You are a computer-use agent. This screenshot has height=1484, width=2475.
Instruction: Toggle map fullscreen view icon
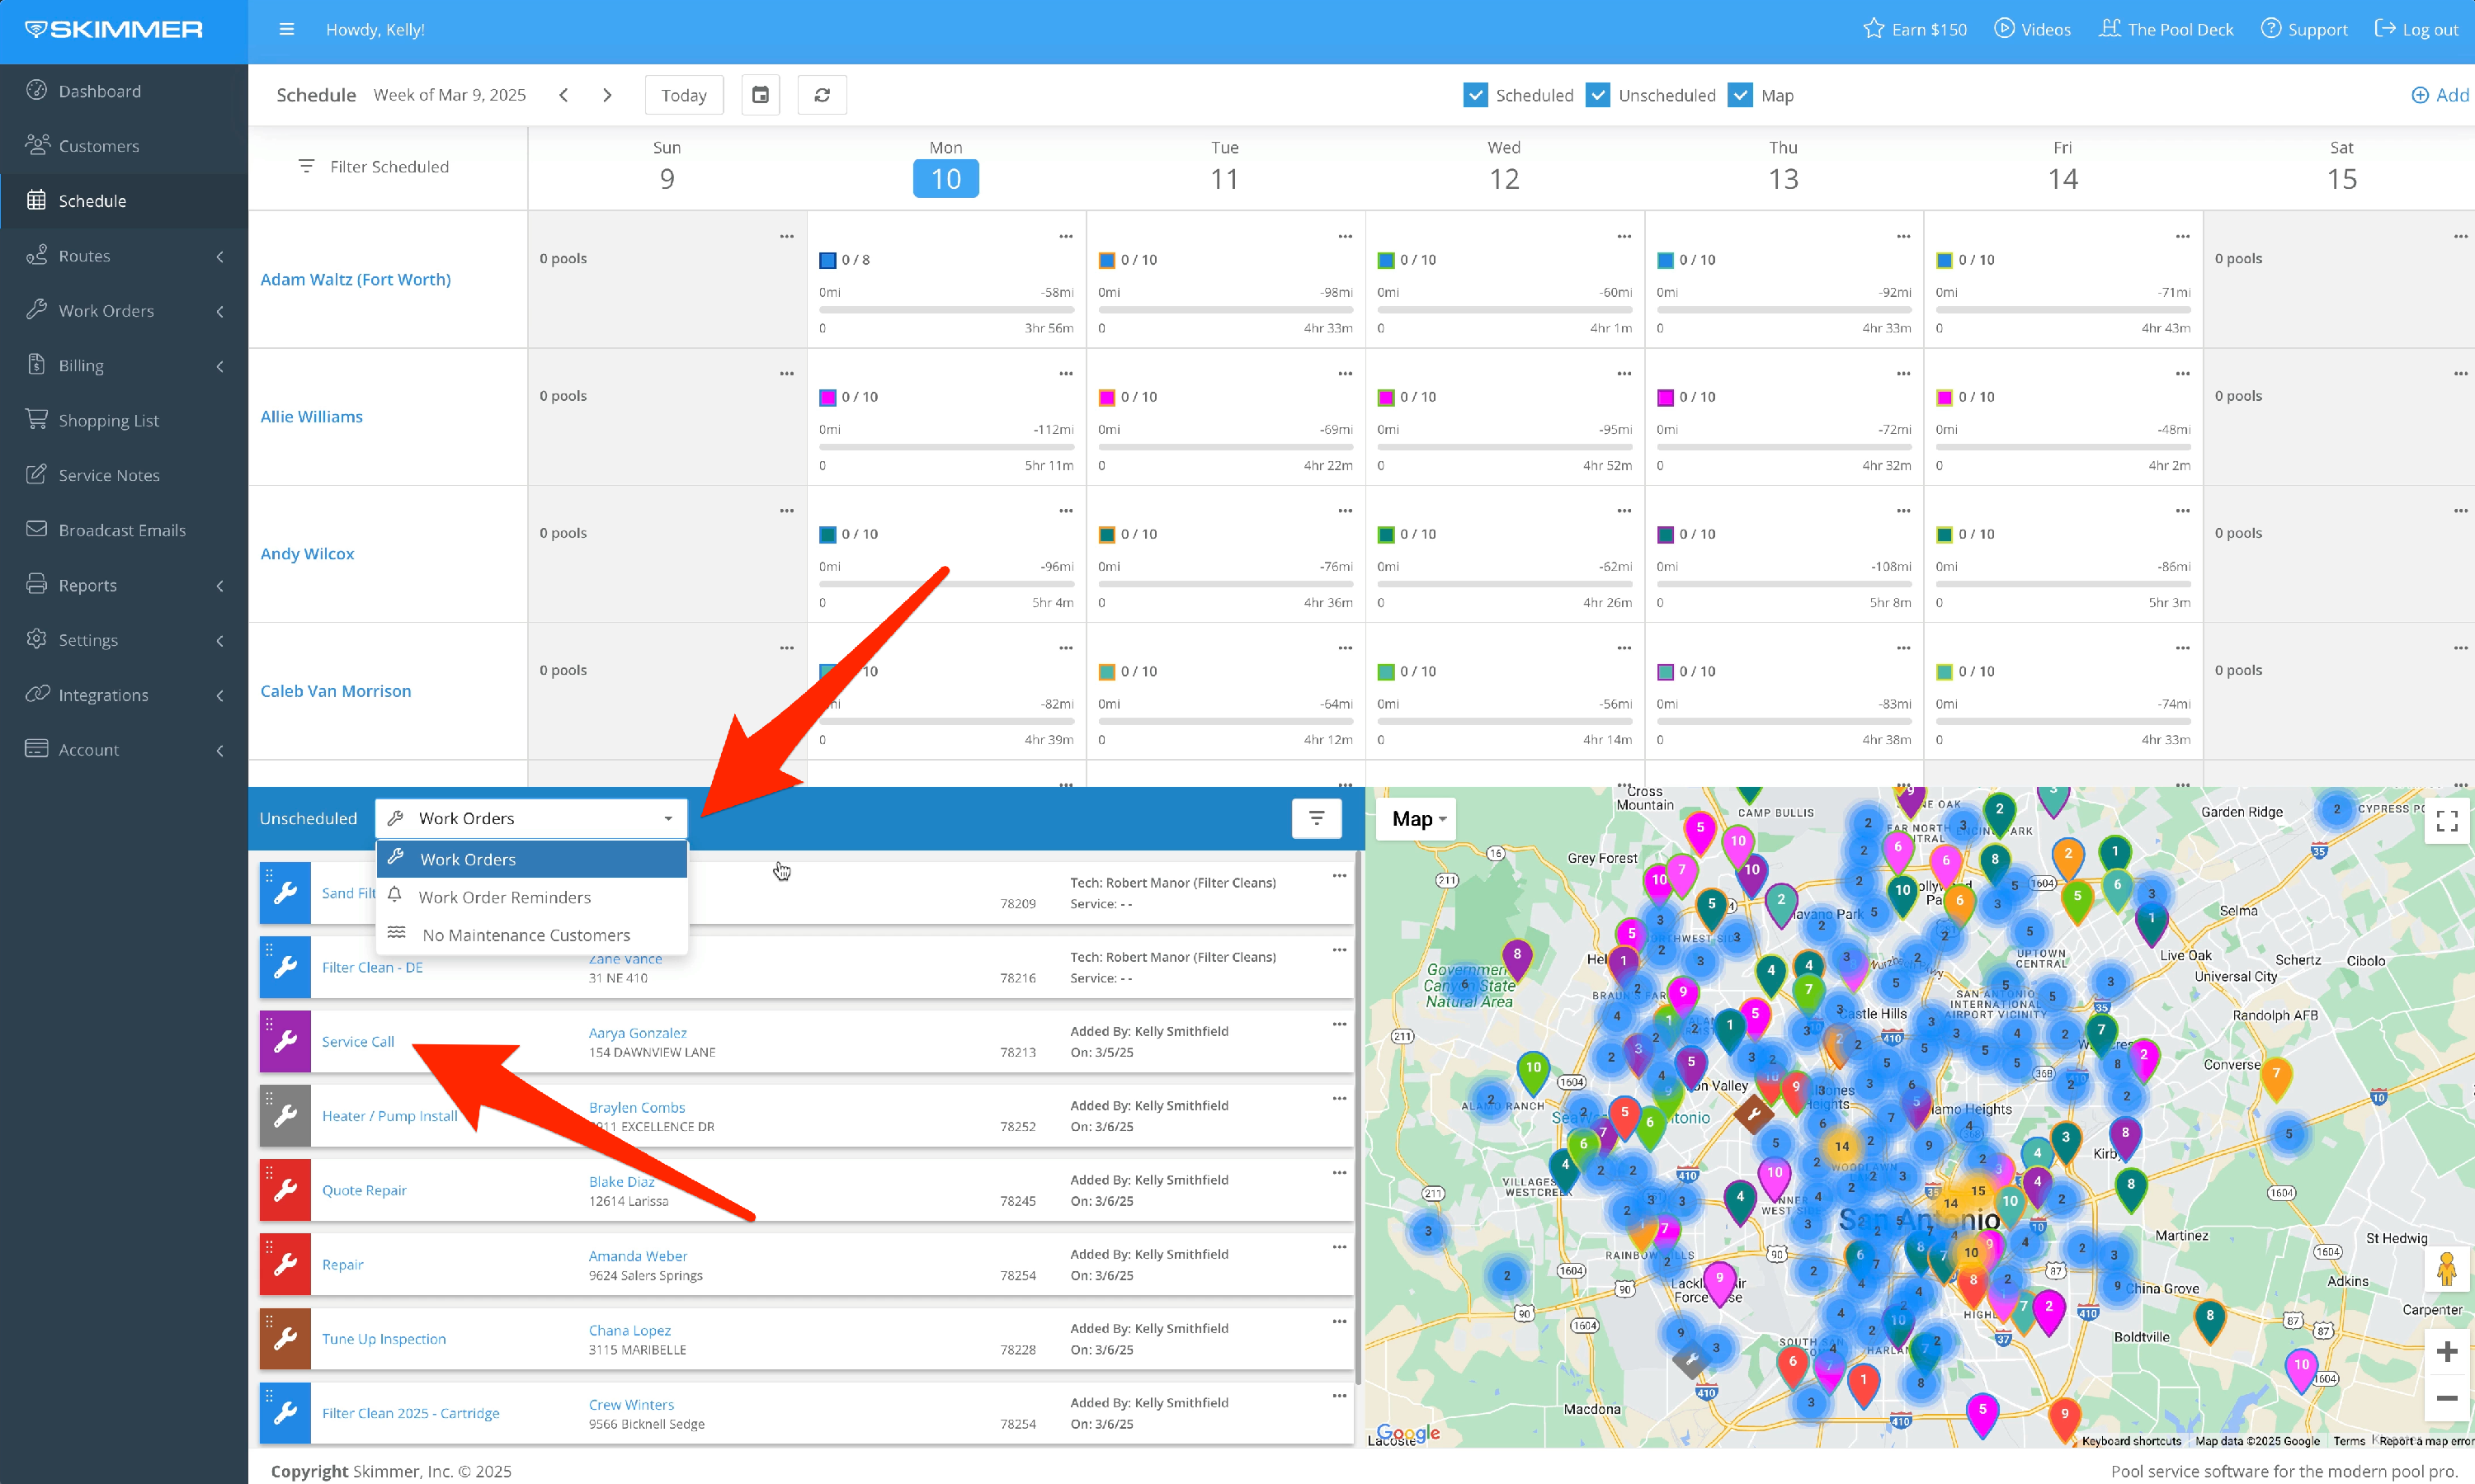2447,821
